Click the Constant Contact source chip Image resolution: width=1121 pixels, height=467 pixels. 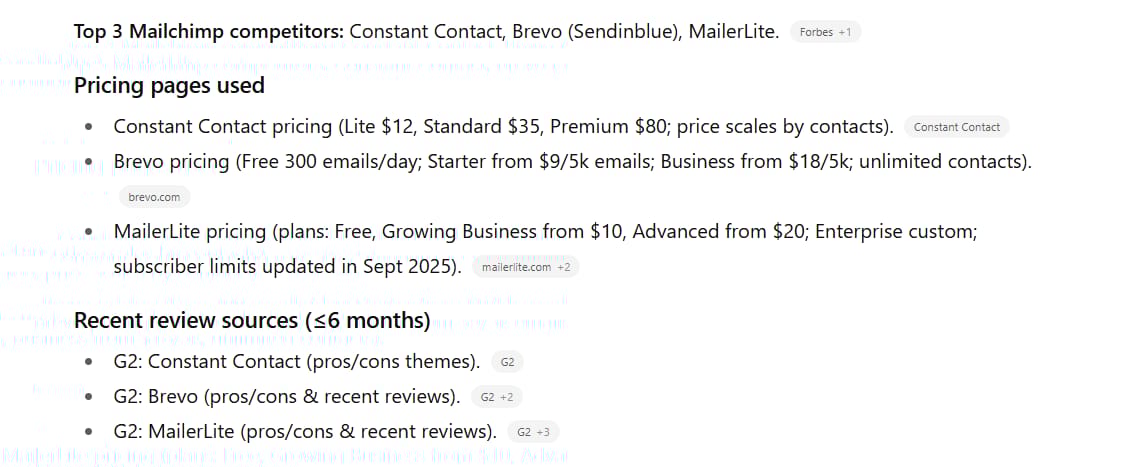coord(956,127)
